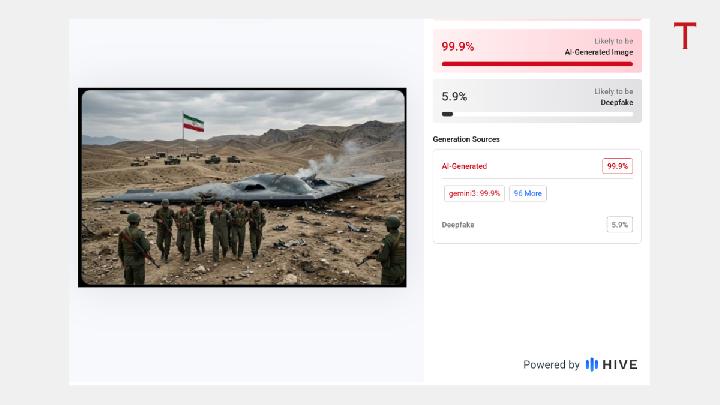Click the gray 5.9% Deepfake score badge

coord(619,224)
